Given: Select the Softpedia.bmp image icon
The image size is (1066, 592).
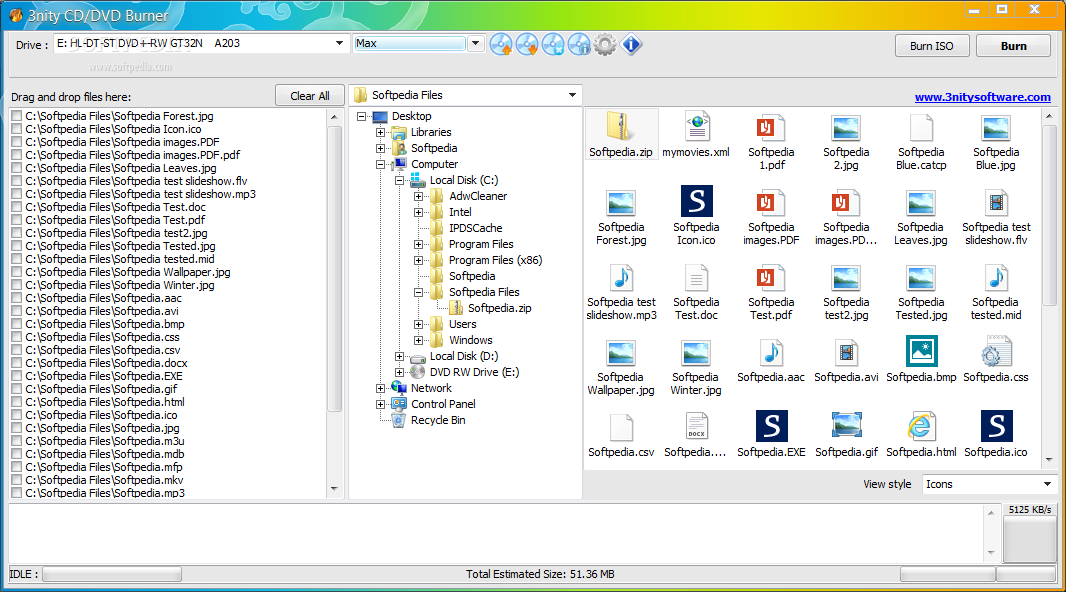Looking at the screenshot, I should pos(921,351).
